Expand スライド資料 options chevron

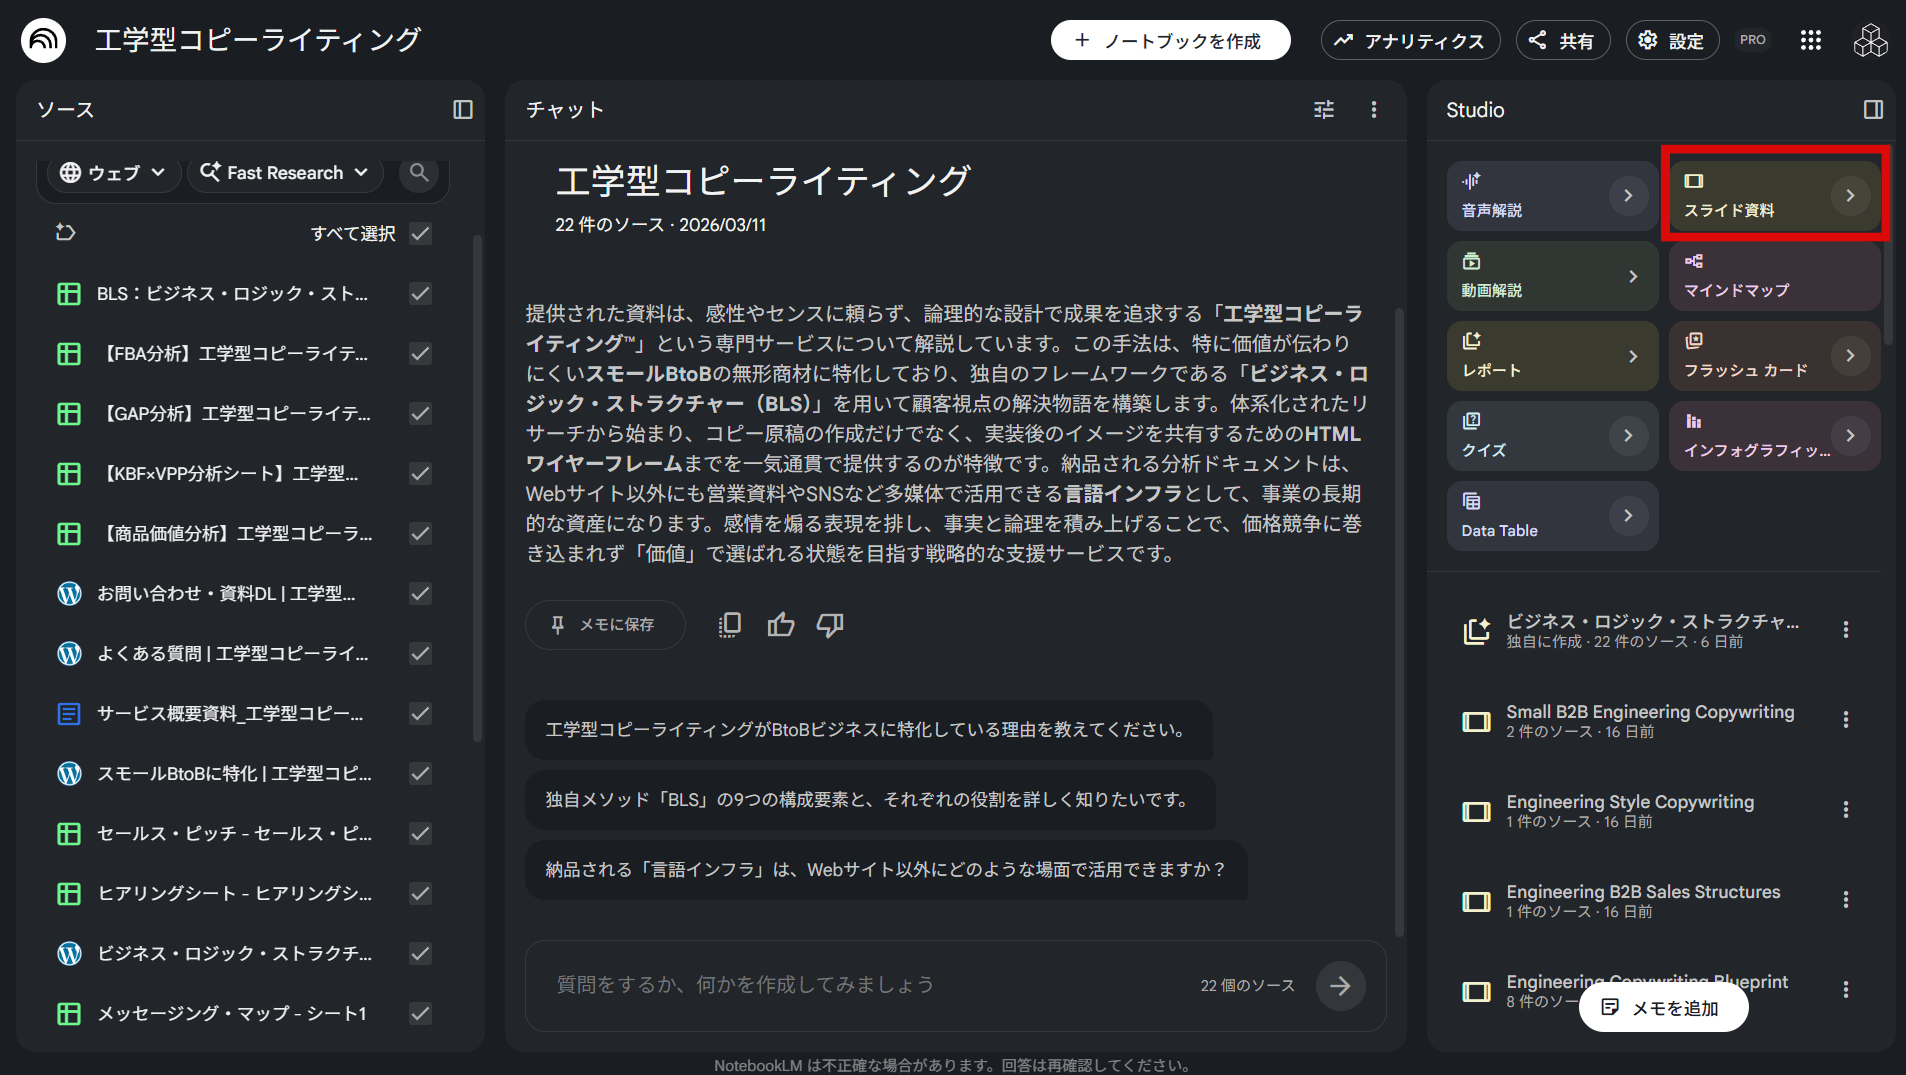coord(1850,196)
